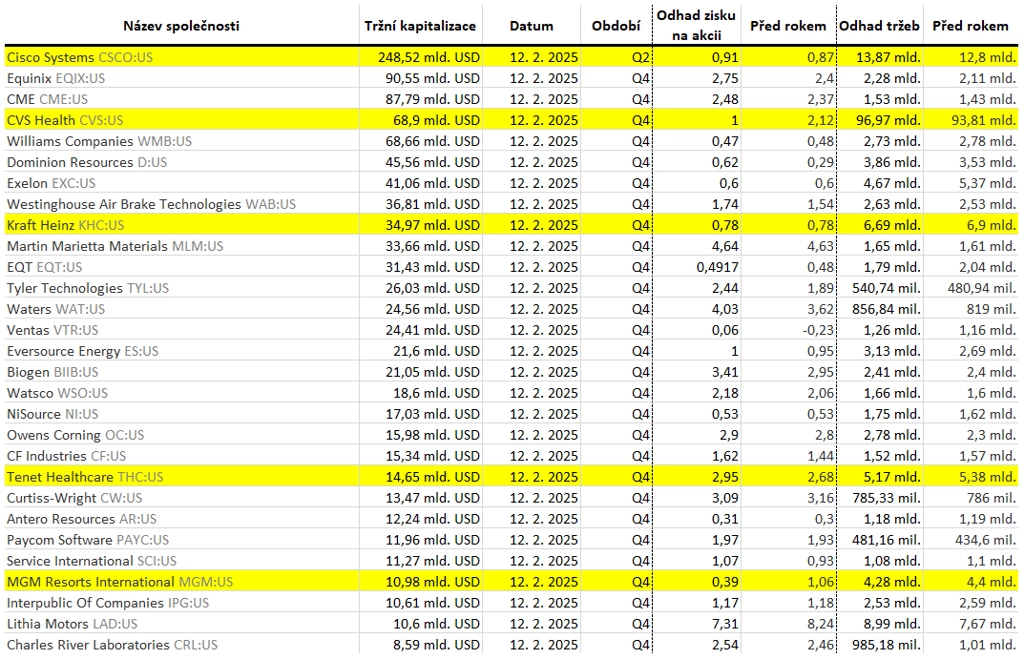Click the 'Odhad tržeb' column header
The height and width of the screenshot is (659, 1024).
click(x=879, y=26)
